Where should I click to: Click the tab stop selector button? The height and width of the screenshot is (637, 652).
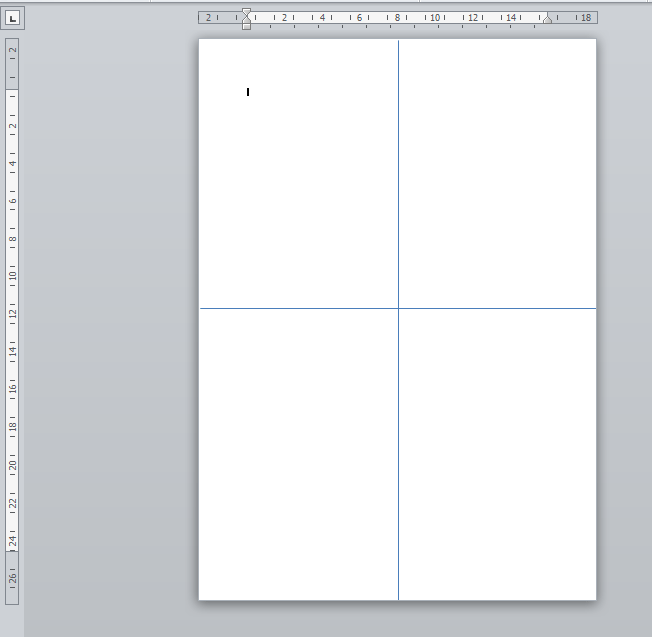(x=12, y=18)
